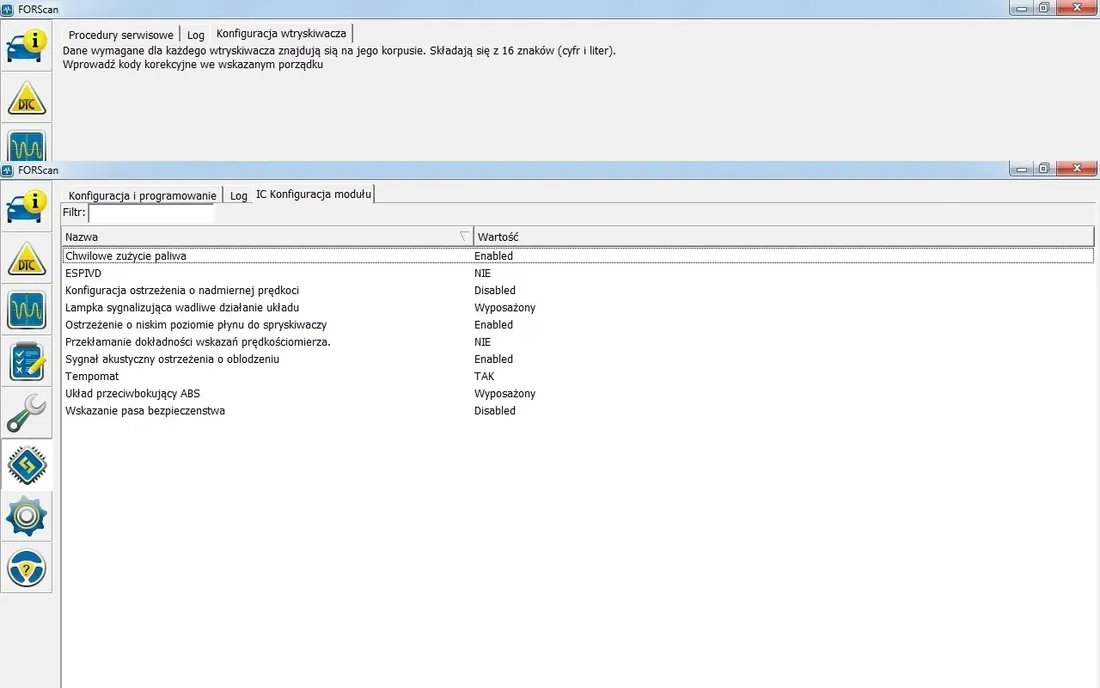Click Enabled value for Sygnał akustyczny
Viewport: 1100px width, 688px height.
coord(493,359)
